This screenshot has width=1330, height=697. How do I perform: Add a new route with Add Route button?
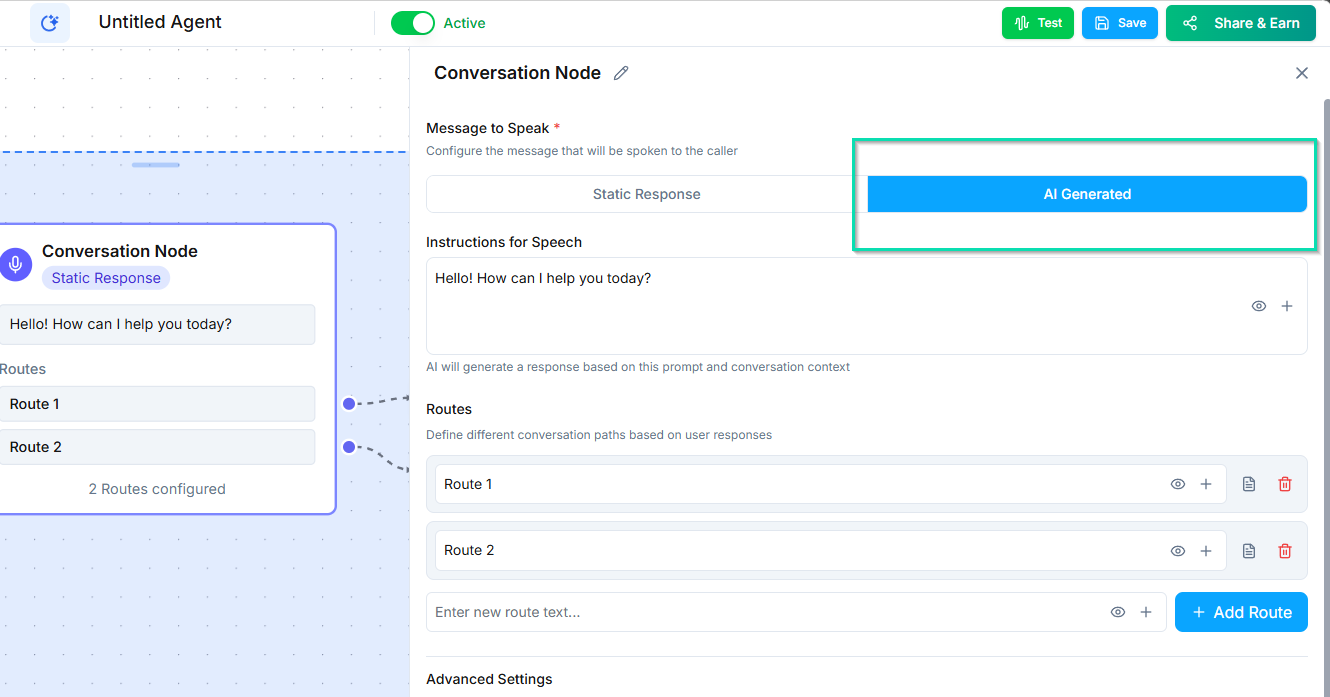tap(1241, 611)
